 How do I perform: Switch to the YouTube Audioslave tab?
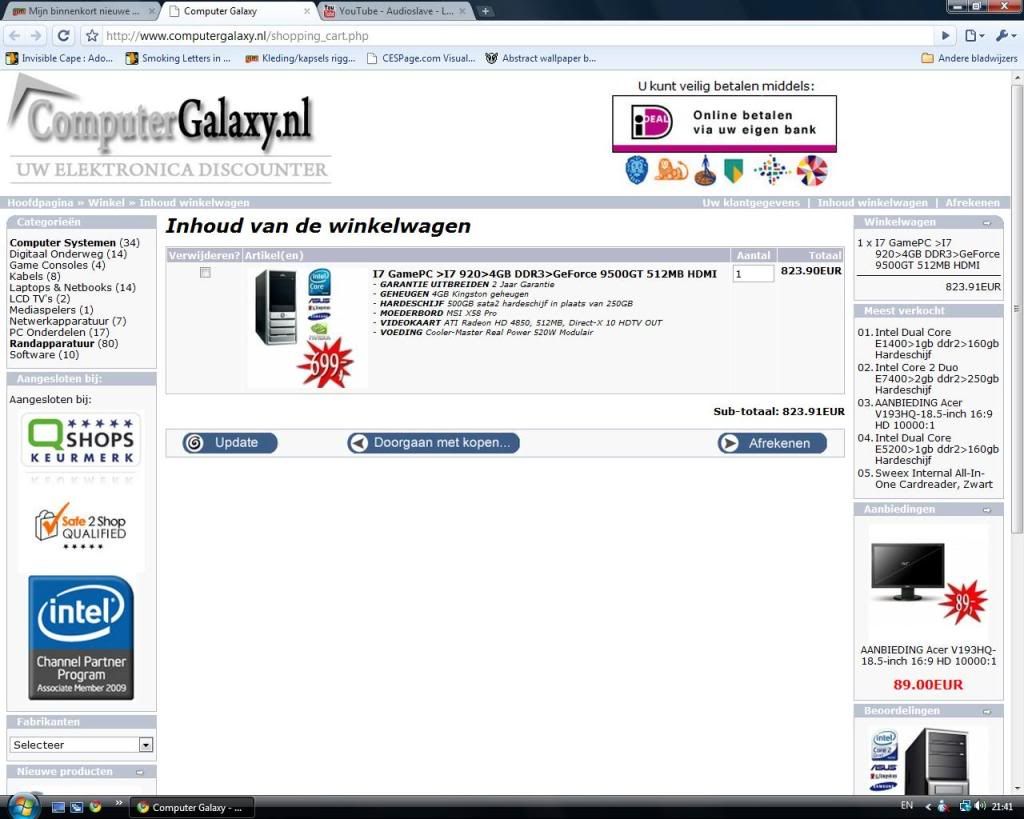point(396,11)
